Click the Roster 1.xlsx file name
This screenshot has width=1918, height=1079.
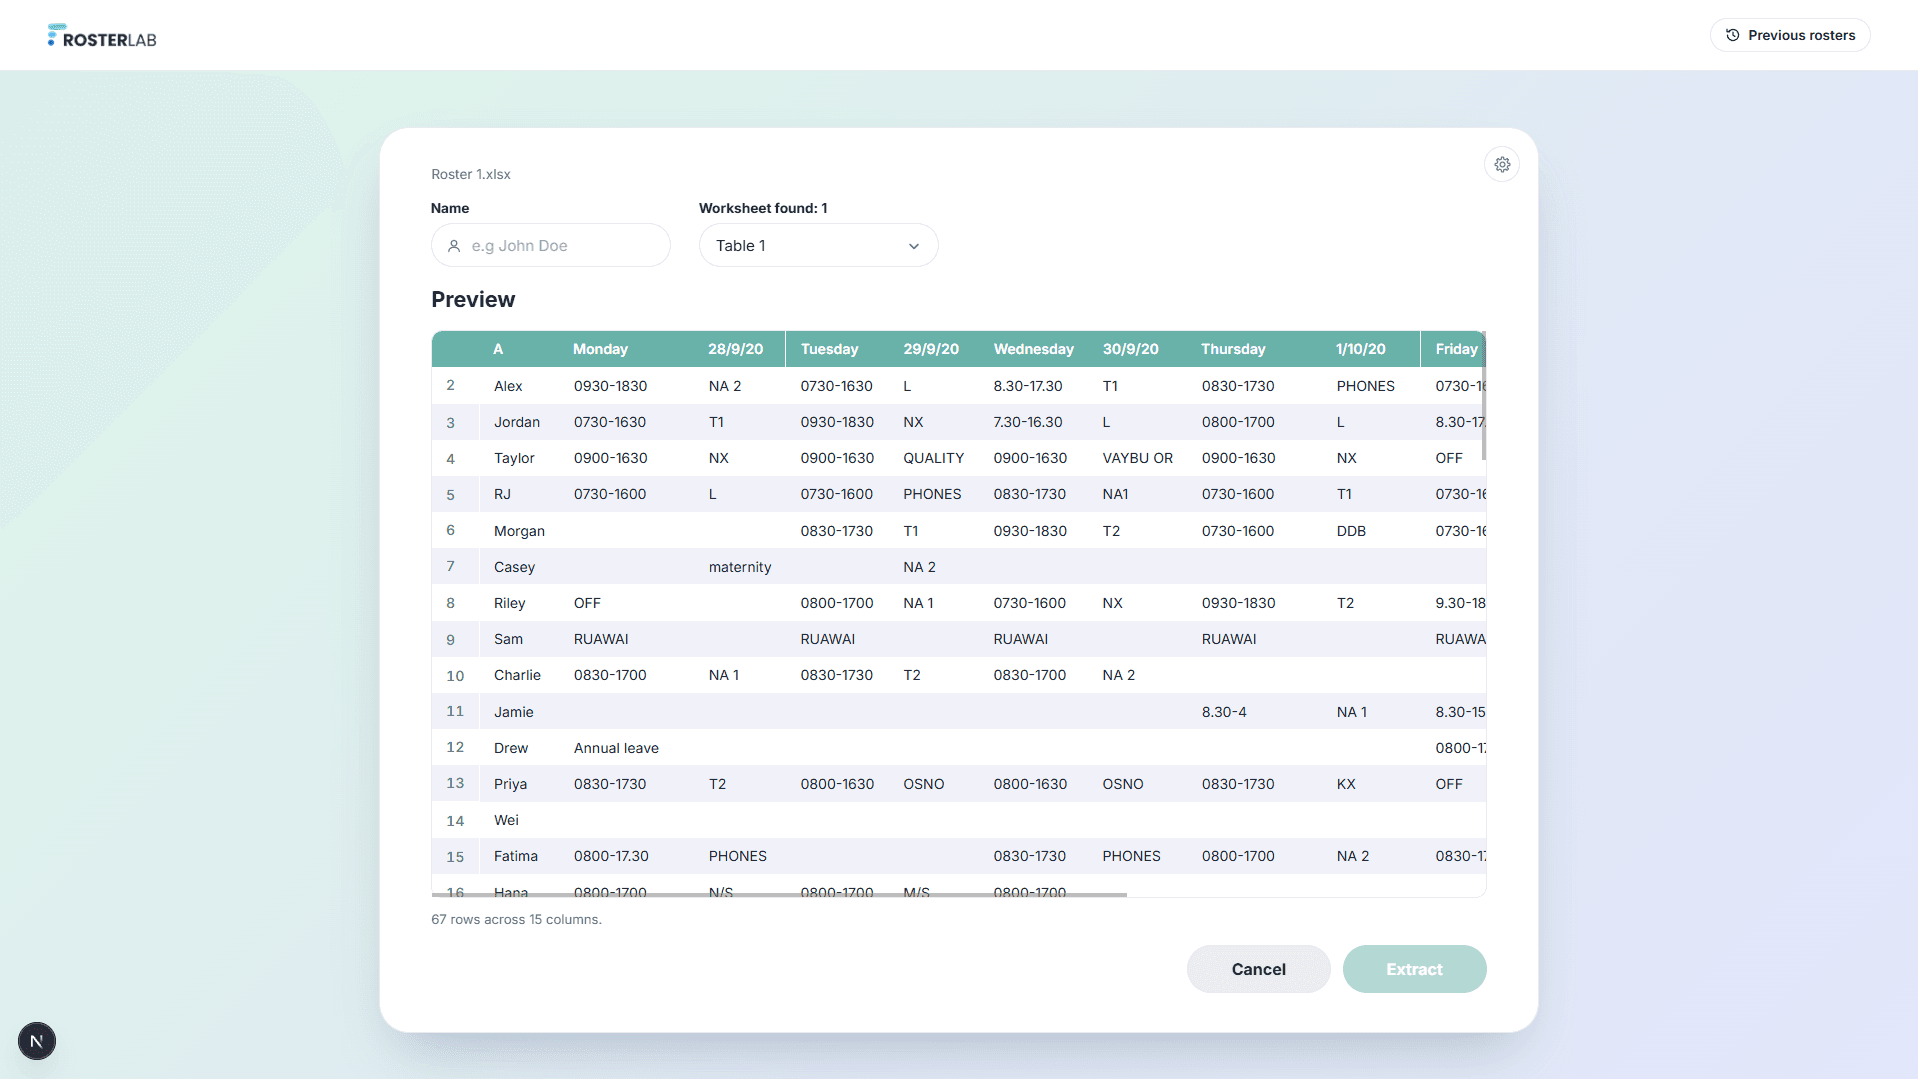(471, 174)
